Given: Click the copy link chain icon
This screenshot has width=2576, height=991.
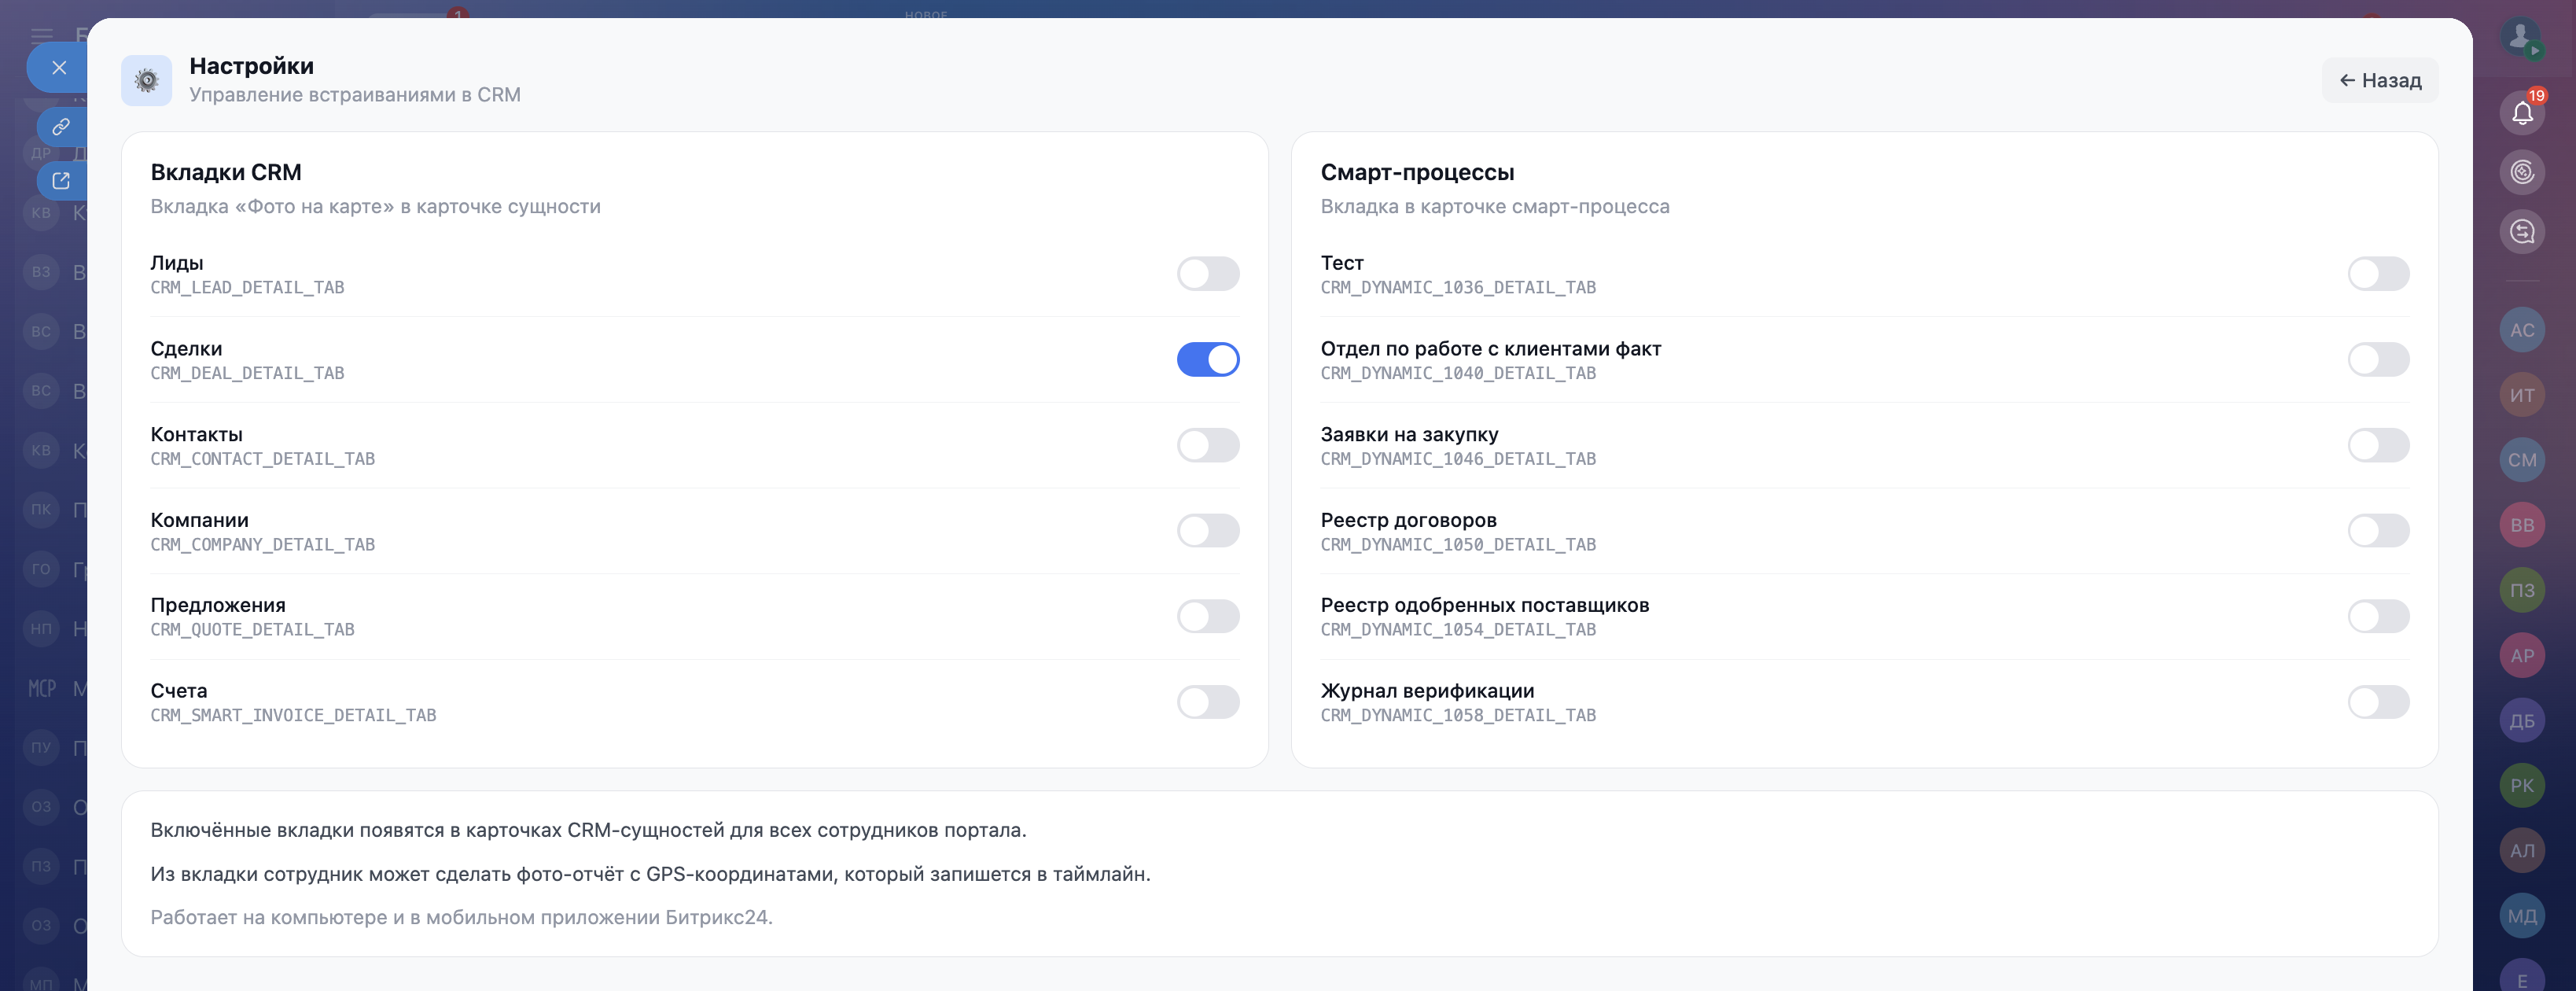Looking at the screenshot, I should 61,127.
